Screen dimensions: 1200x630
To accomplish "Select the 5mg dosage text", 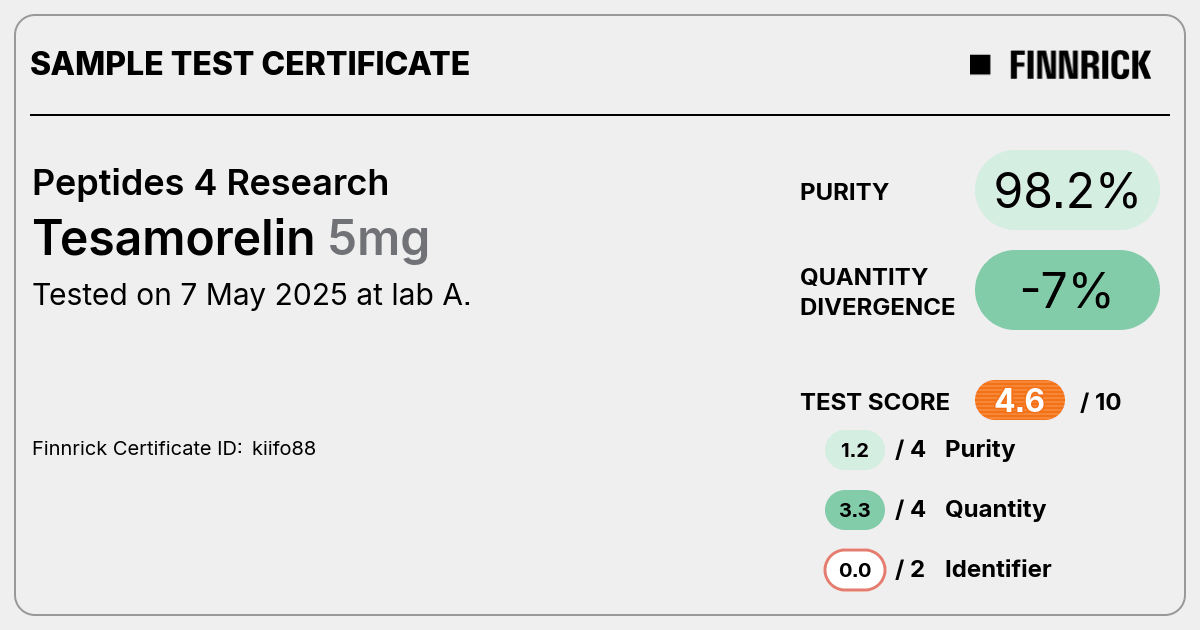I will [x=379, y=240].
